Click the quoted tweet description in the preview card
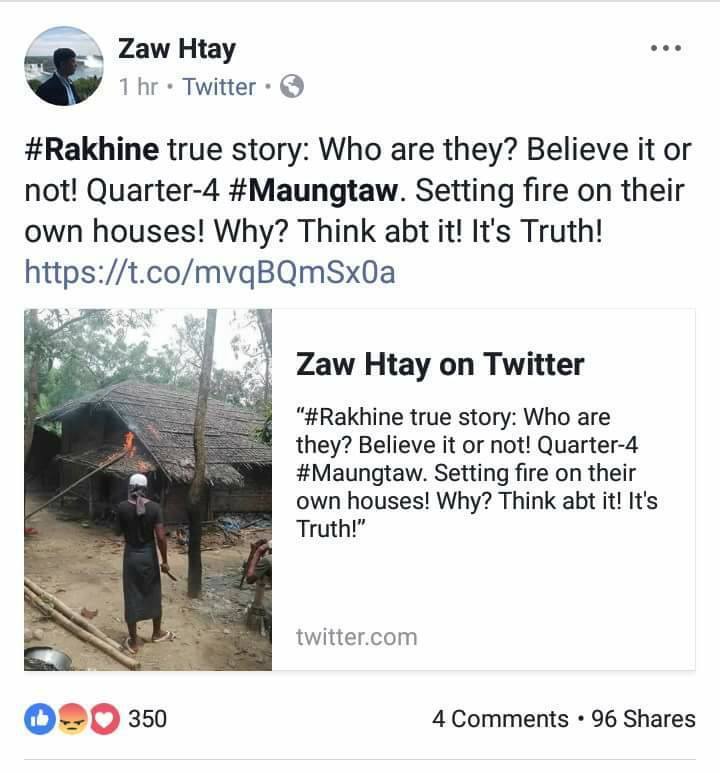 (x=476, y=472)
